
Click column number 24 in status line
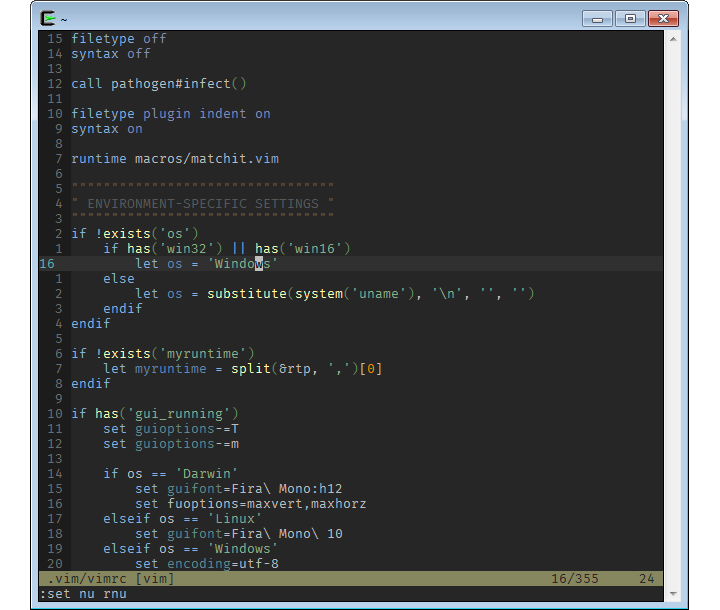tap(647, 579)
